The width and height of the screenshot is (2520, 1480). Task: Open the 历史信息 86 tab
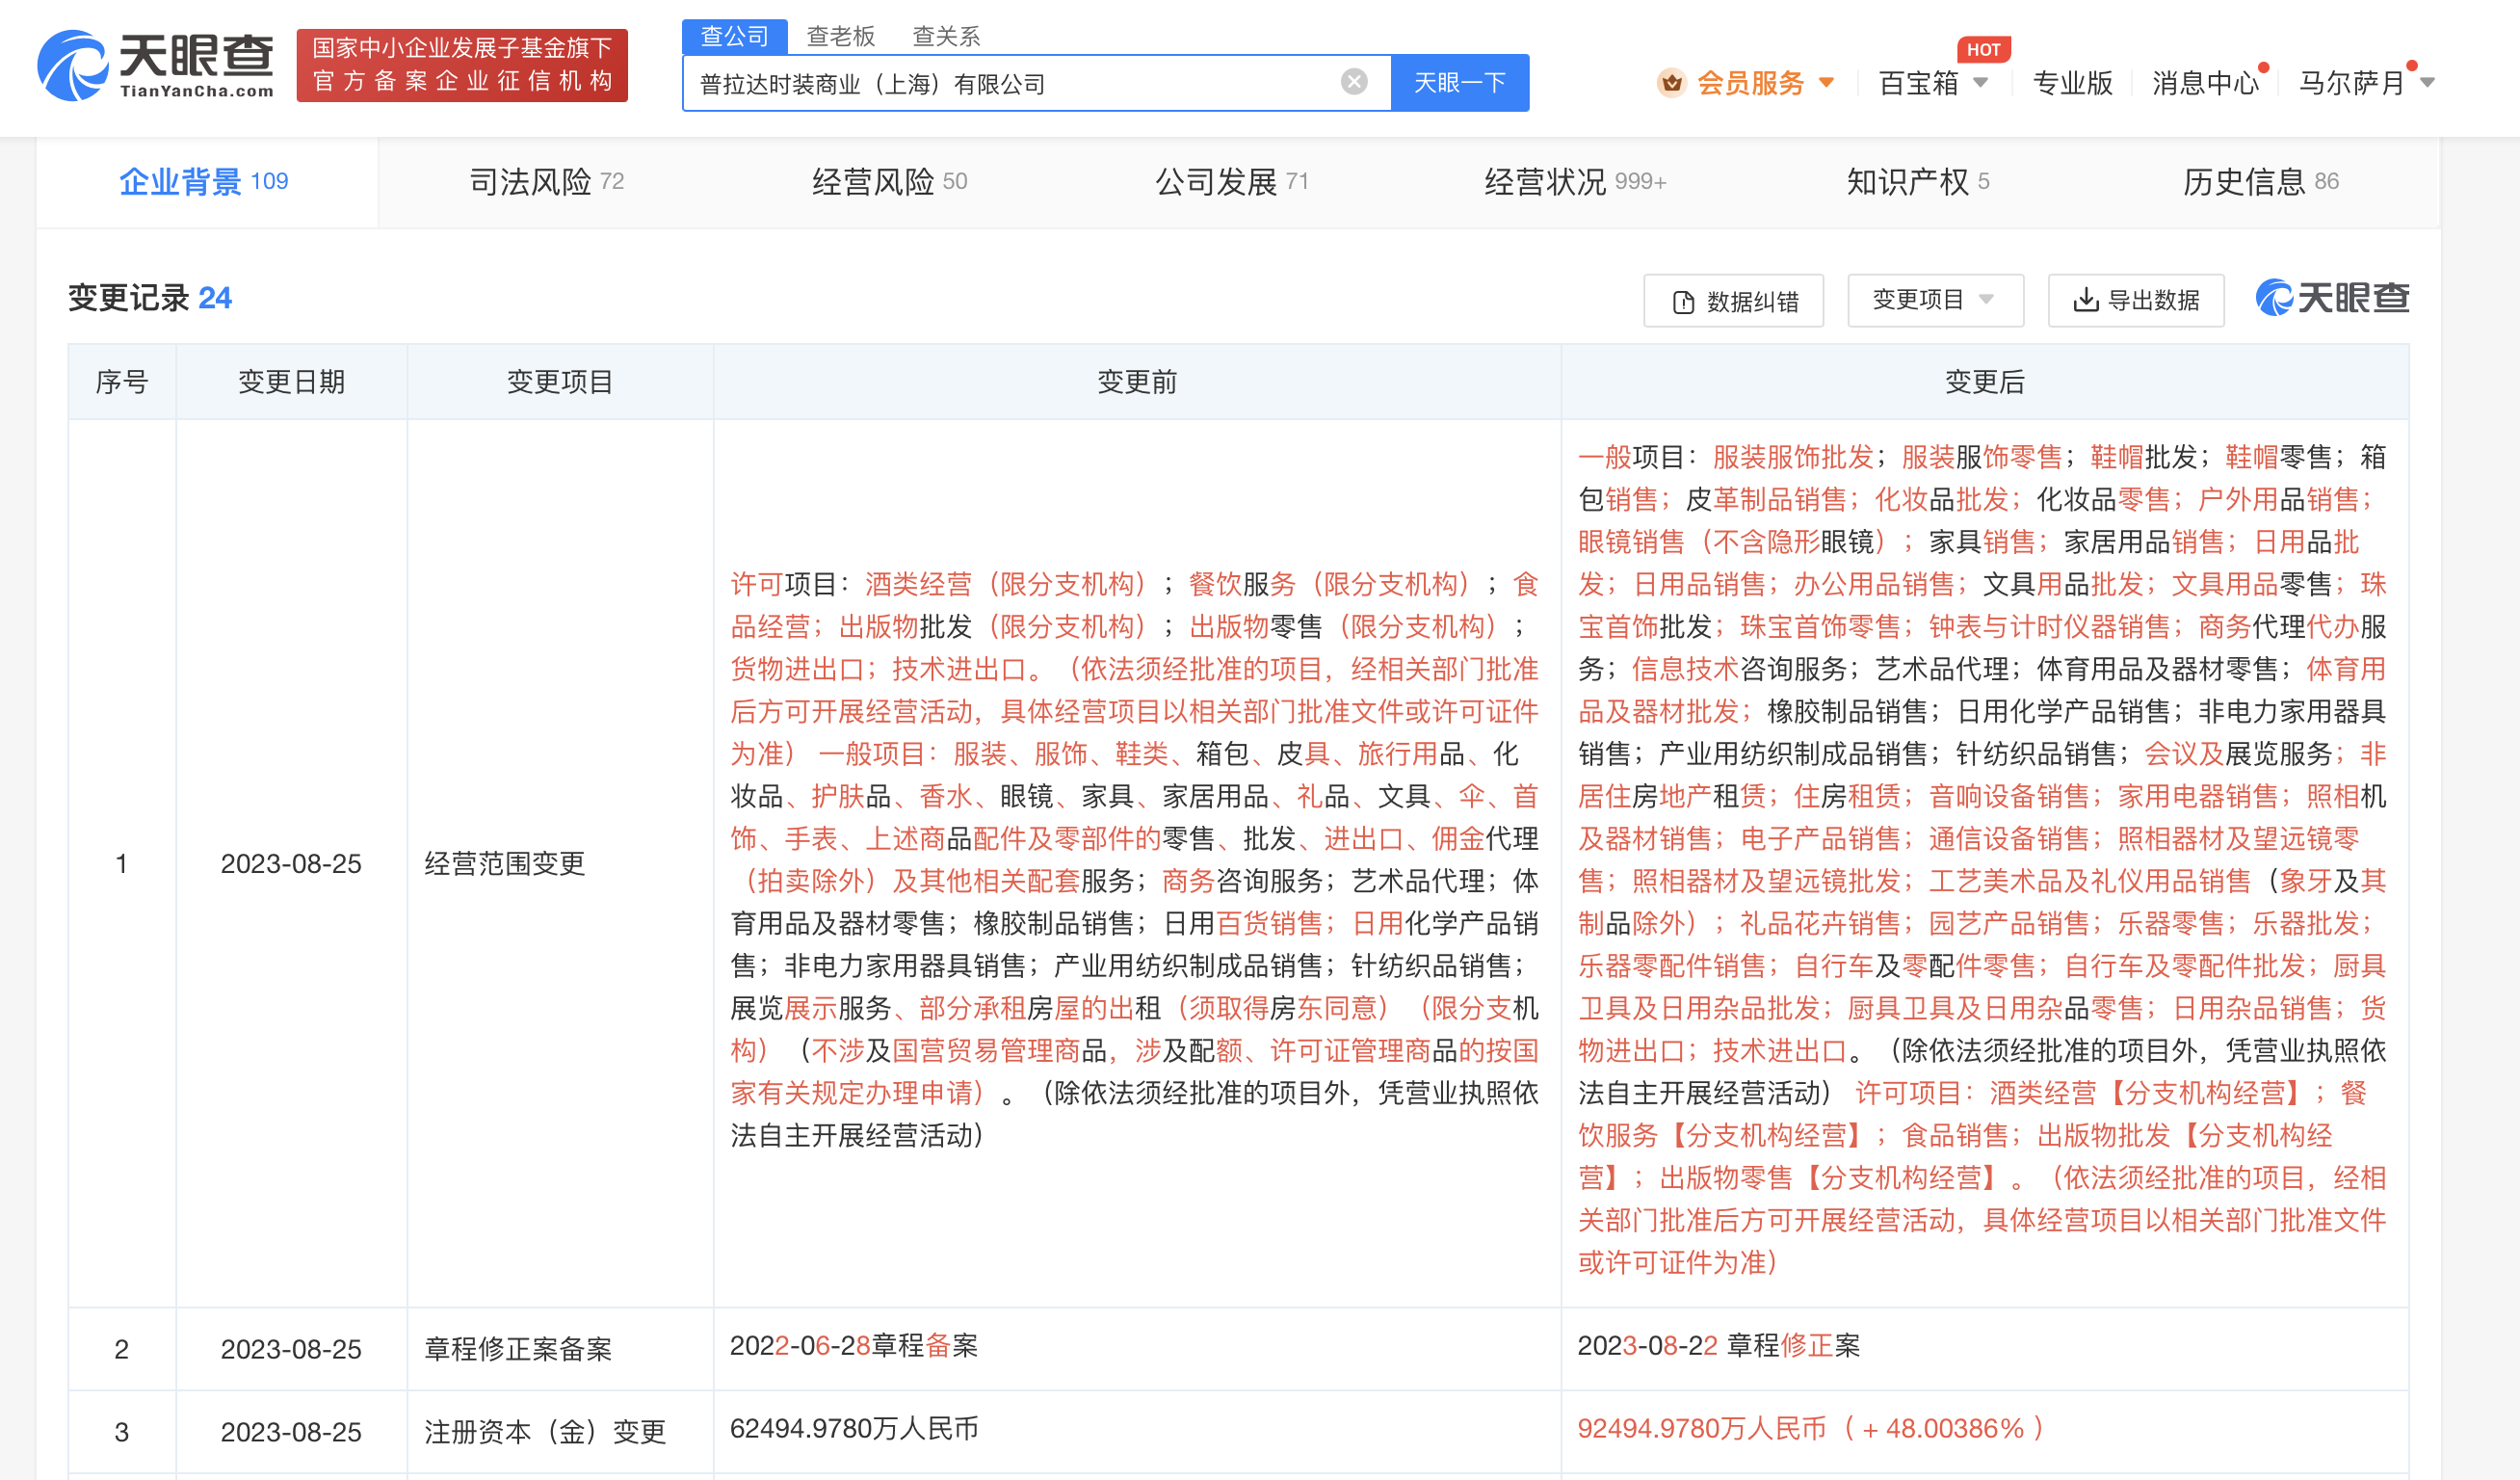pyautogui.click(x=2261, y=181)
